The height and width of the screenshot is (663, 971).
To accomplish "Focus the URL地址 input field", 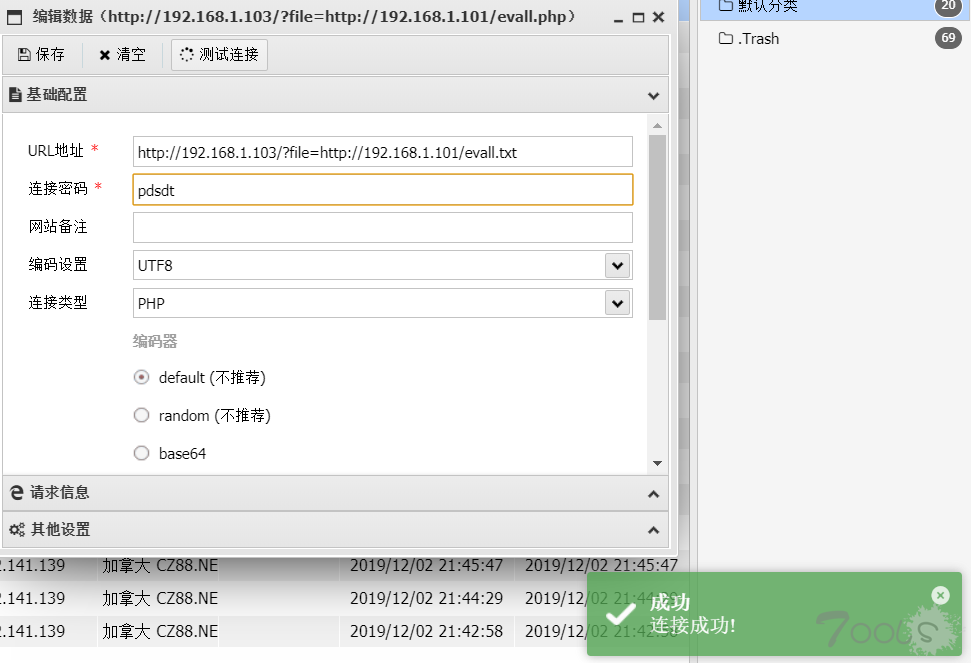I will 383,152.
